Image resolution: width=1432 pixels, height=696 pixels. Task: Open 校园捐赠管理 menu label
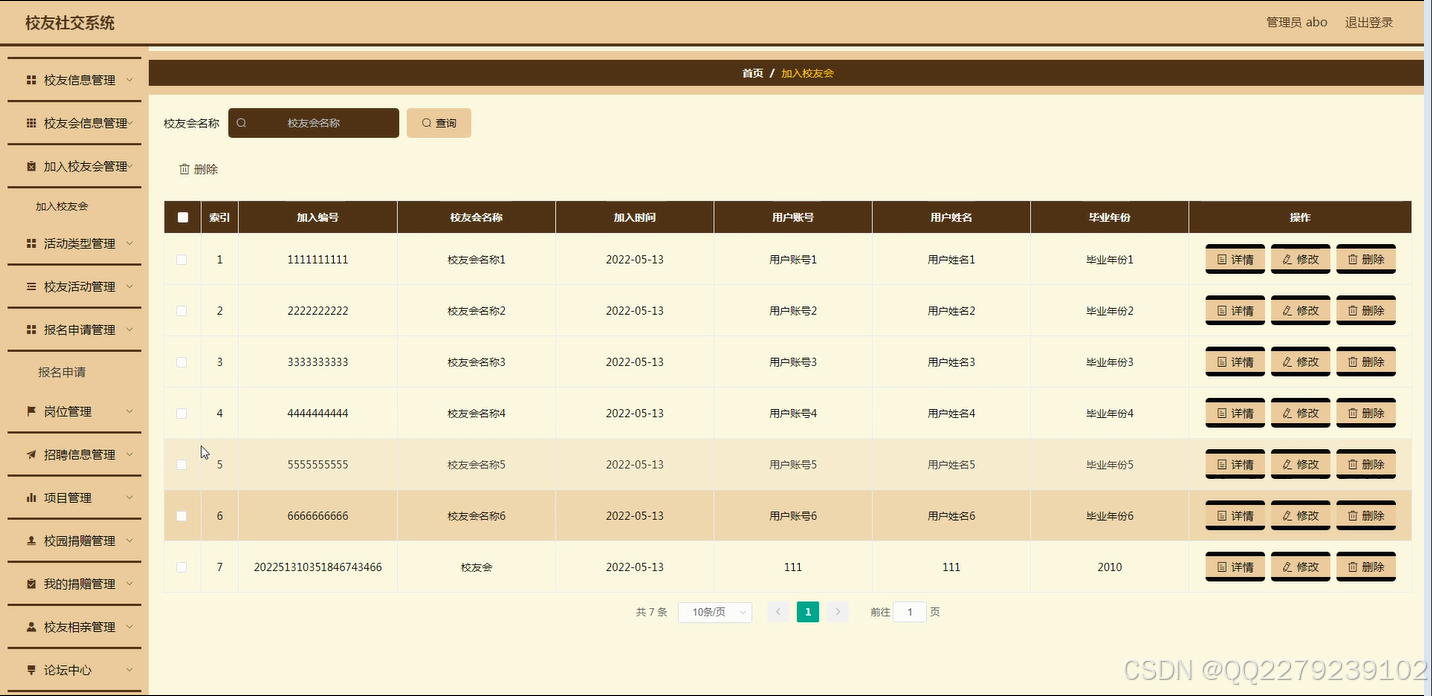click(x=80, y=540)
